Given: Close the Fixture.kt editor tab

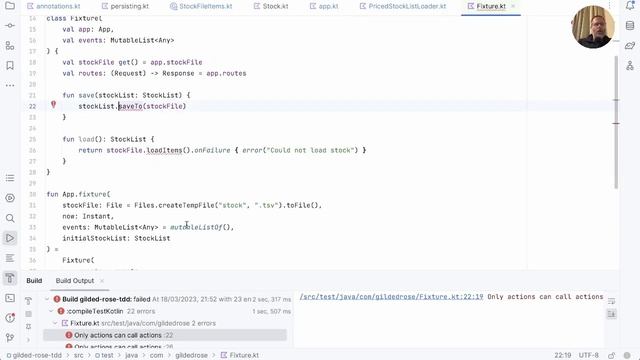Looking at the screenshot, I should pos(513,6).
